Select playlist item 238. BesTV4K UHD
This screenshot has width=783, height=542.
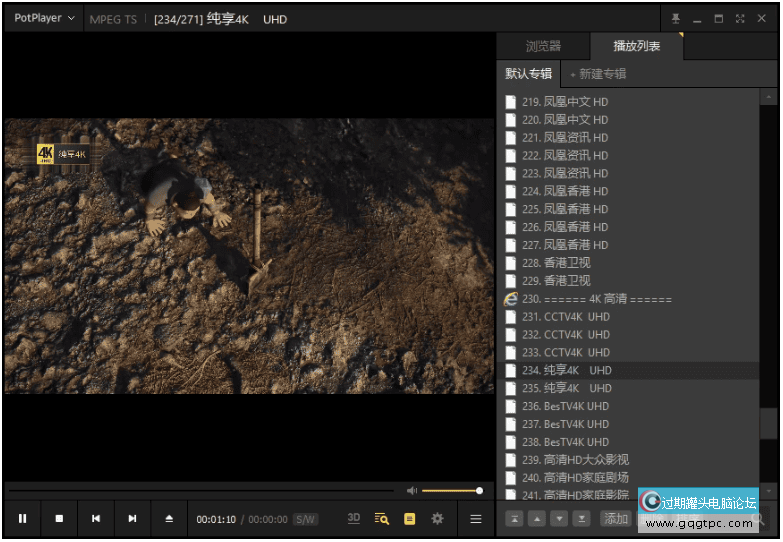pyautogui.click(x=628, y=443)
